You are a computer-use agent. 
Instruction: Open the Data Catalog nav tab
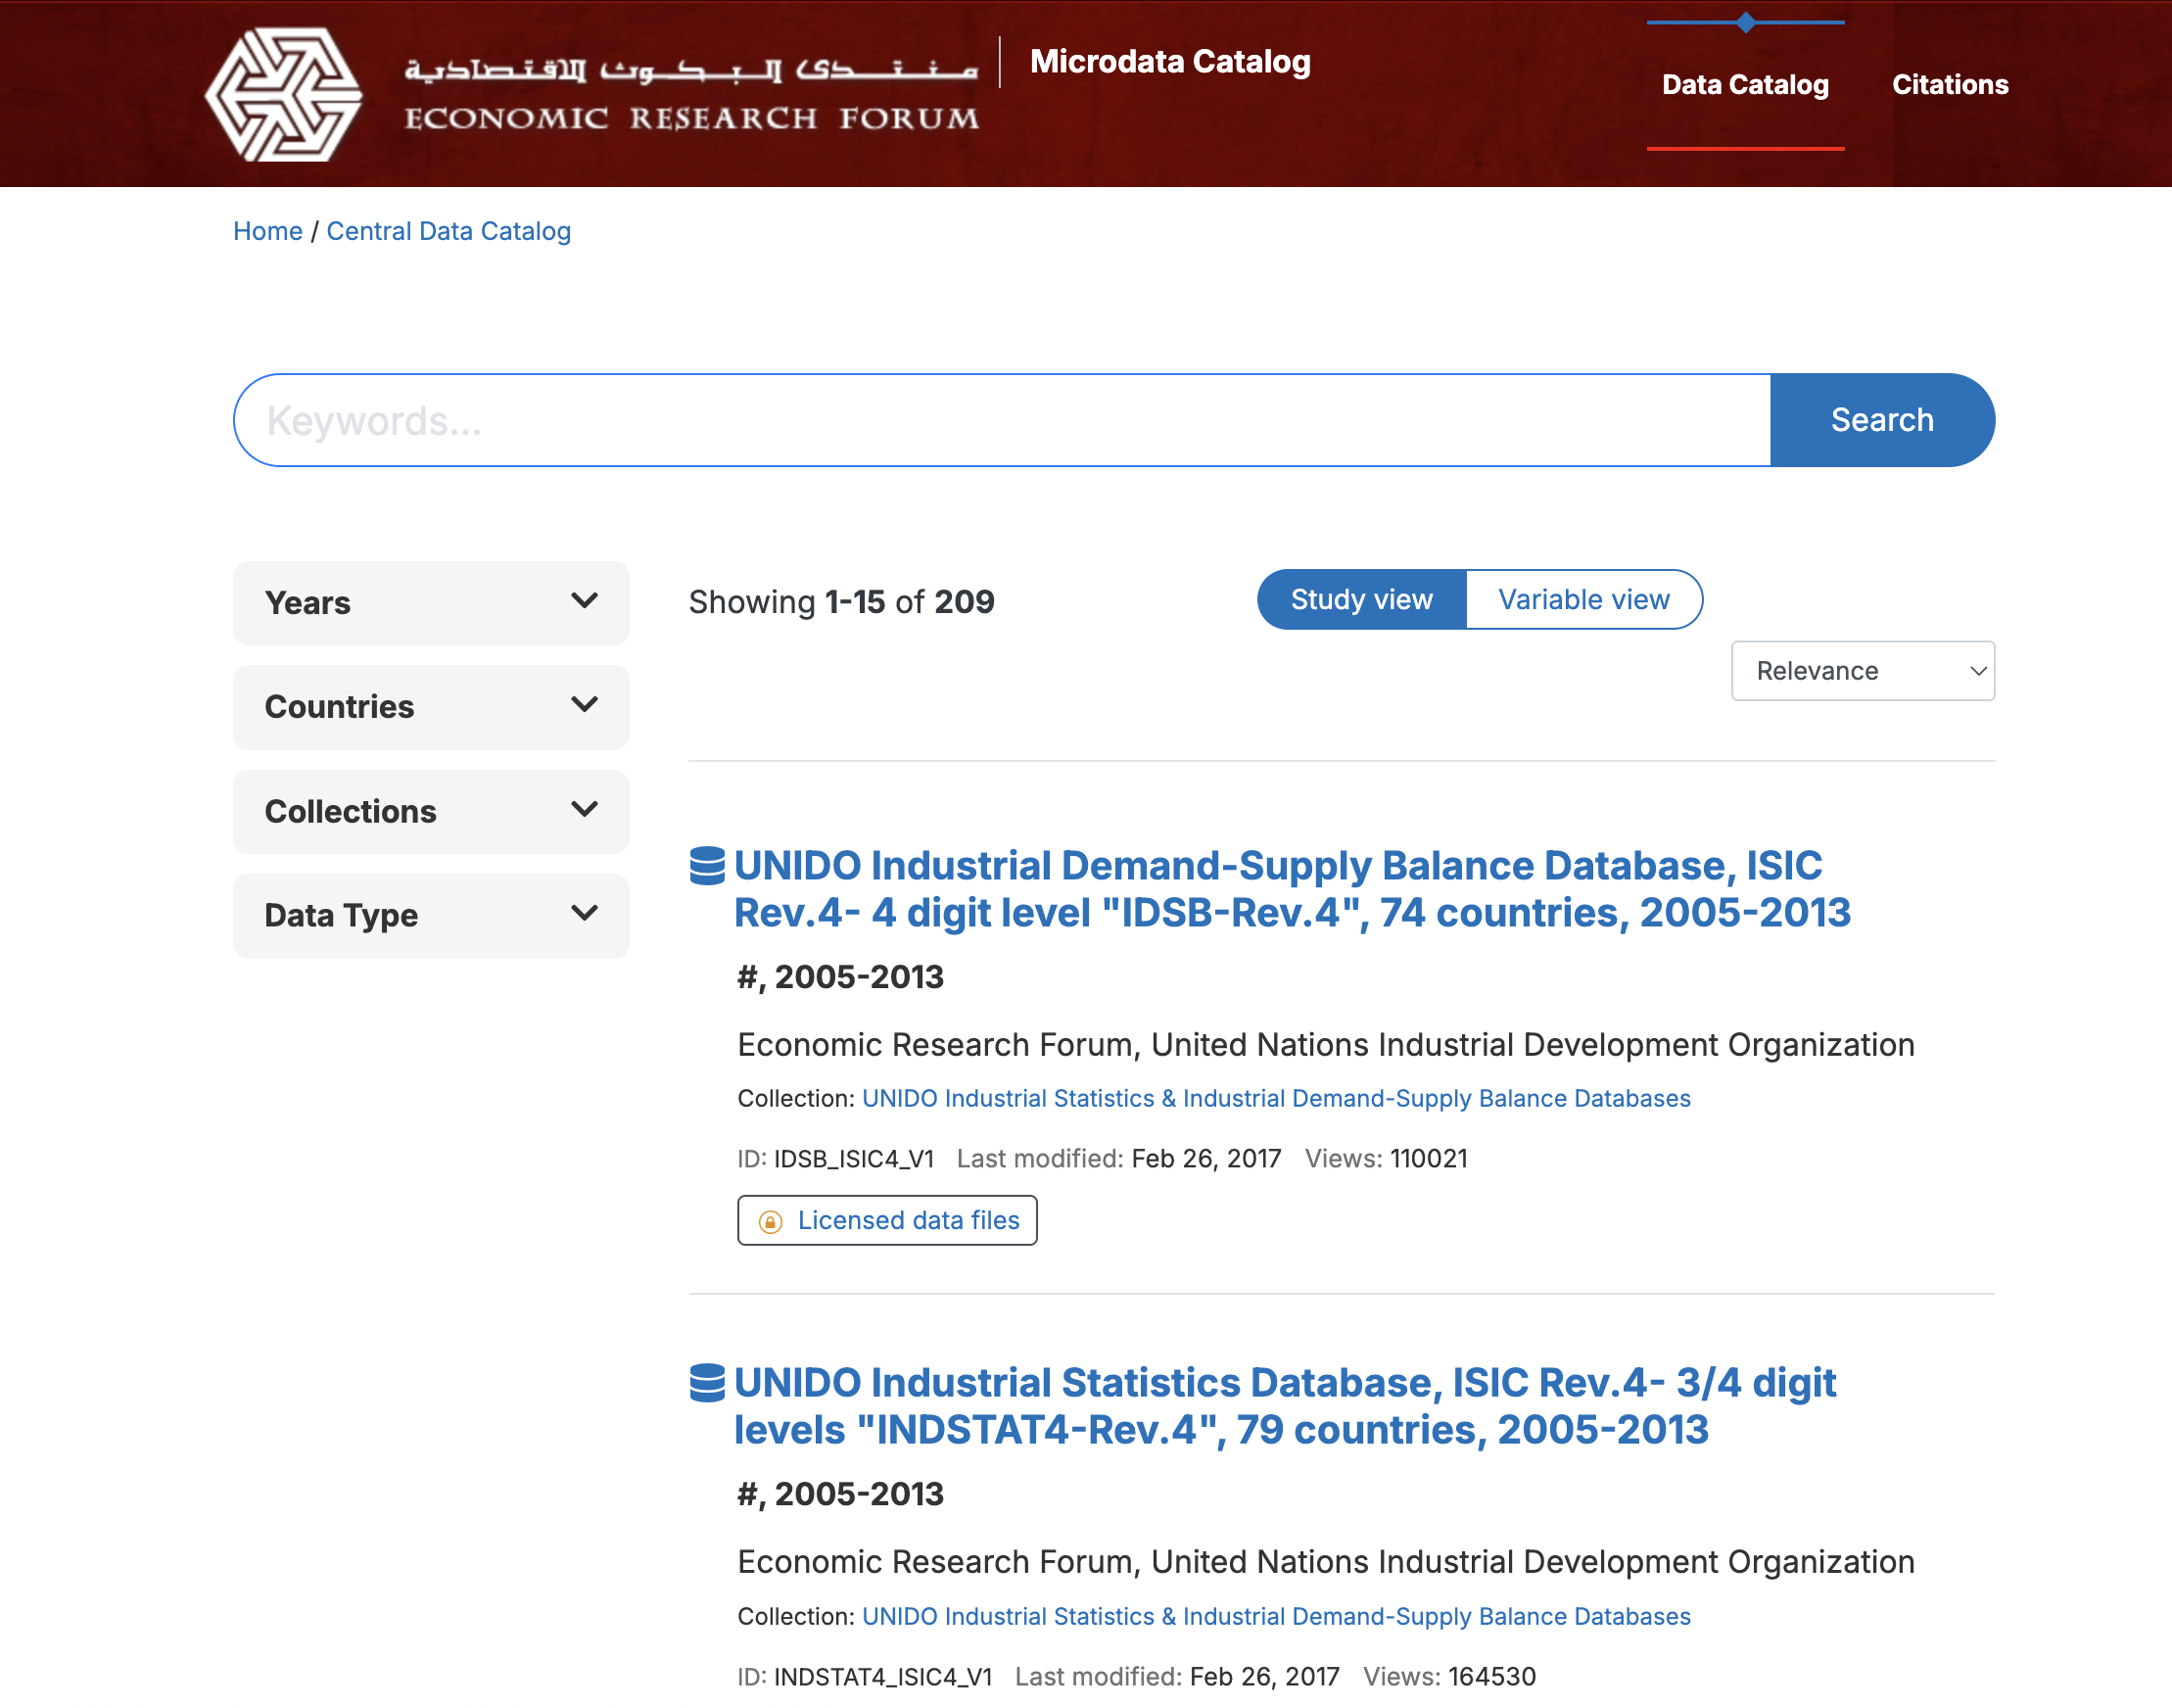click(x=1745, y=85)
